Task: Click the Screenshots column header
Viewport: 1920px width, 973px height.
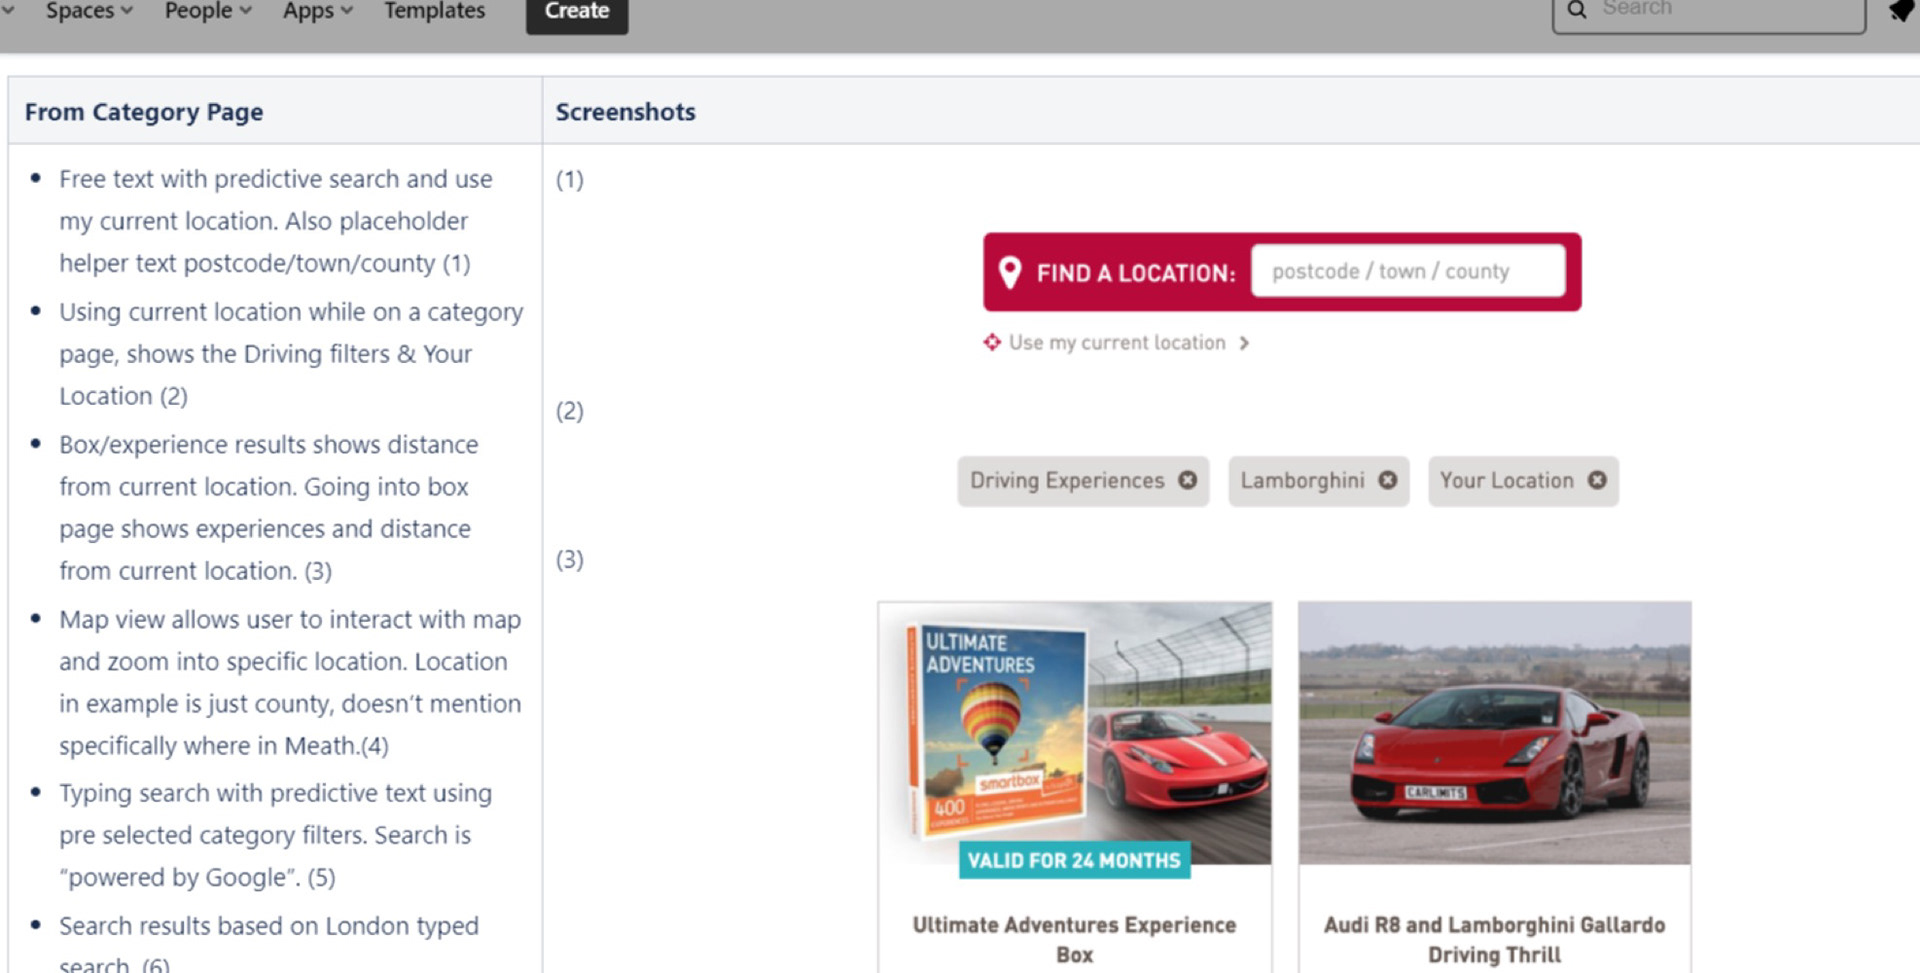Action: [x=626, y=112]
